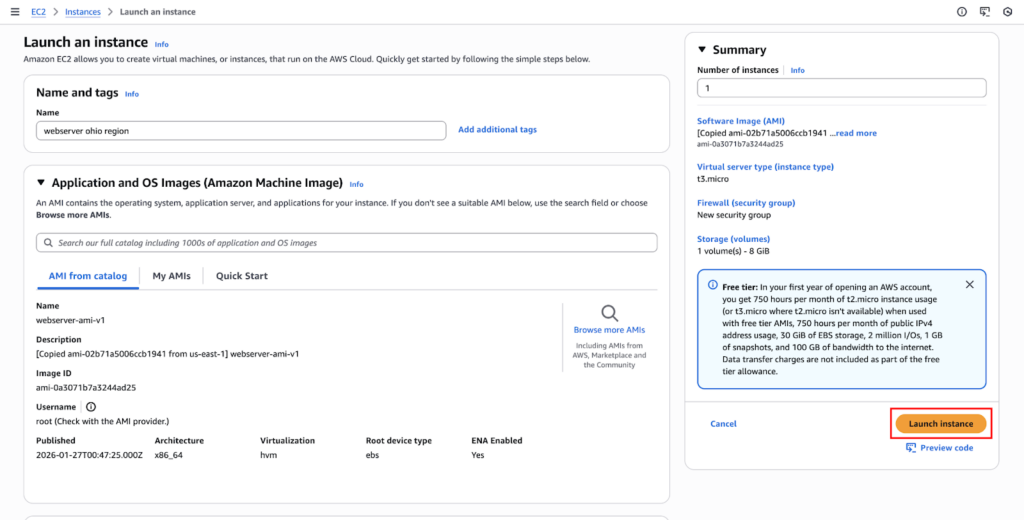Focus the instance Name input field

pyautogui.click(x=241, y=130)
